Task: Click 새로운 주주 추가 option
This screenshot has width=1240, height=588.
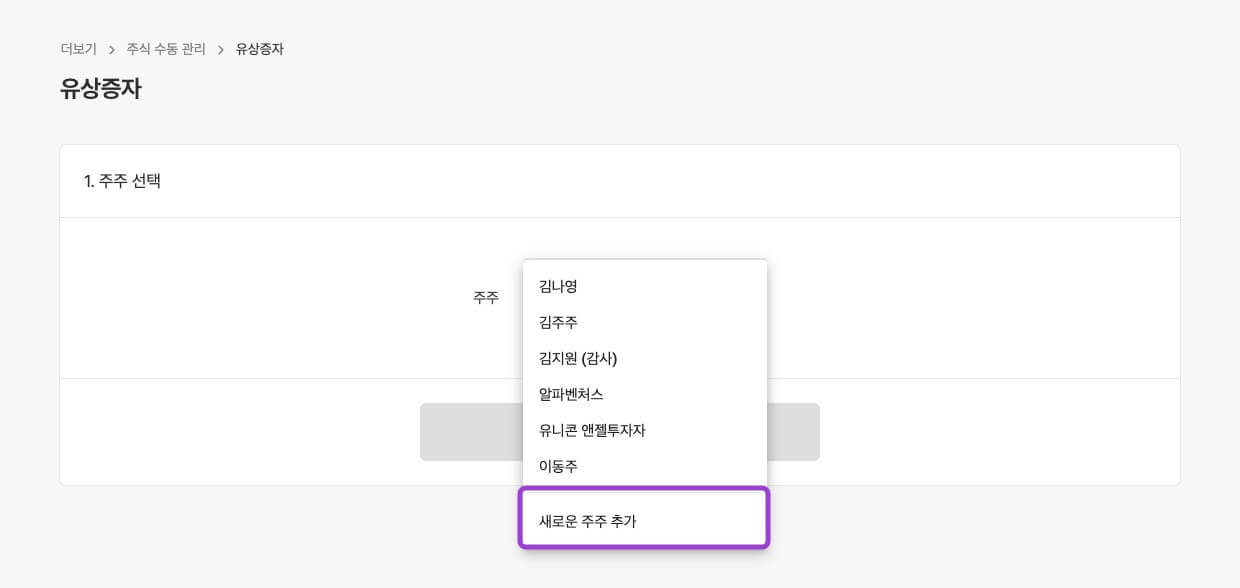Action: pos(588,521)
